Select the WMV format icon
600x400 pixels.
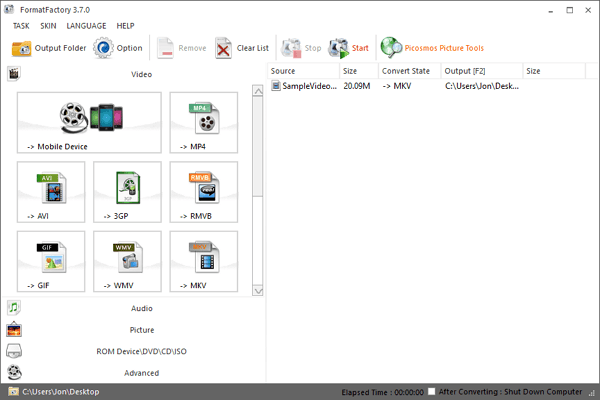127,261
